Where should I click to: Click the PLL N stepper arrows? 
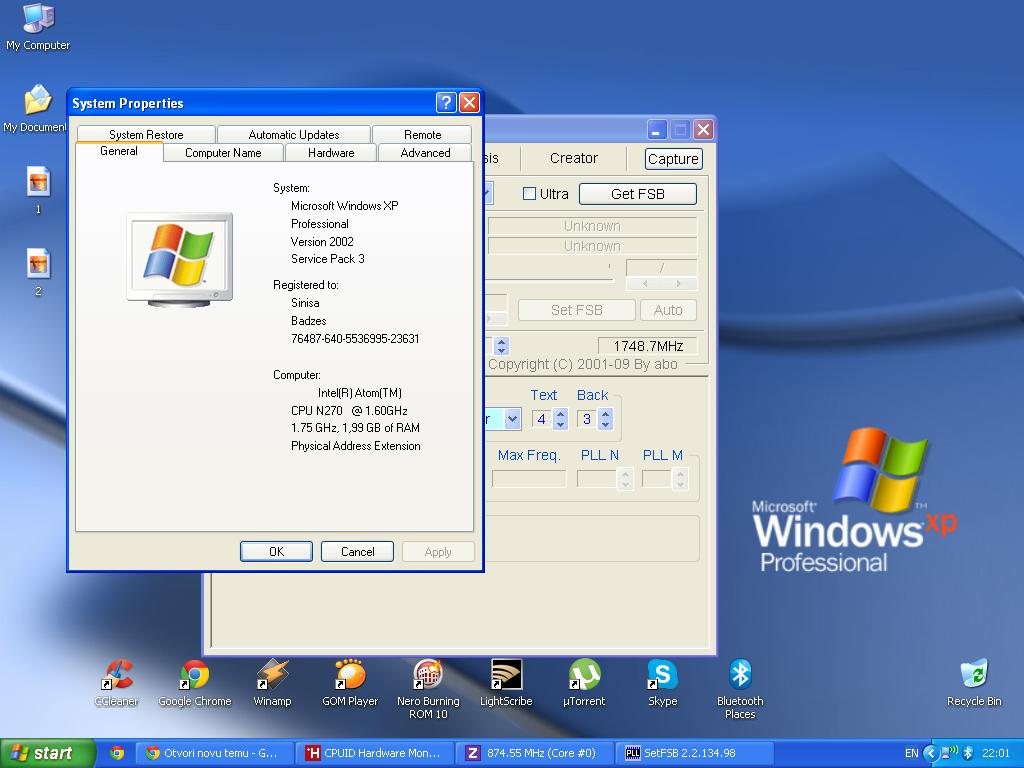coord(625,479)
